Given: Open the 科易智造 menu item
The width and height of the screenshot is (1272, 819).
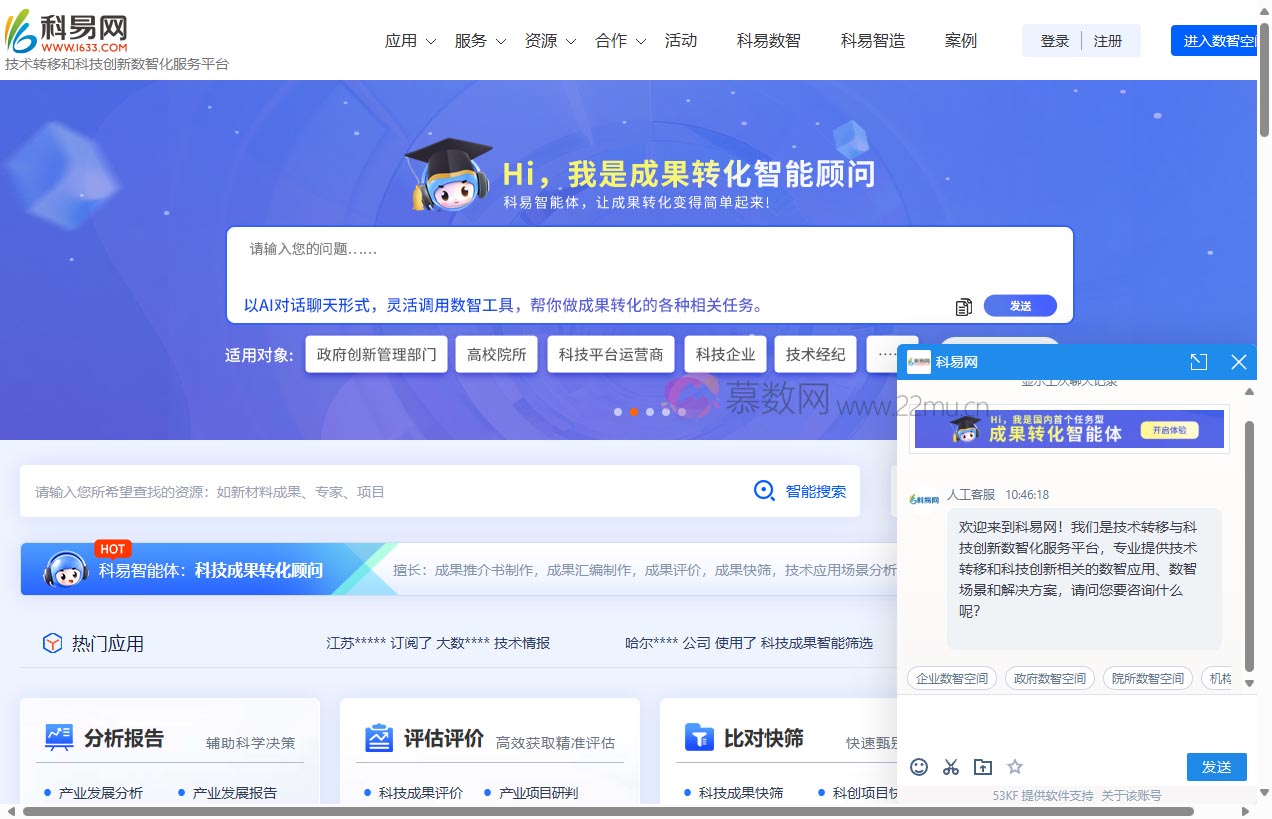Looking at the screenshot, I should tap(872, 41).
